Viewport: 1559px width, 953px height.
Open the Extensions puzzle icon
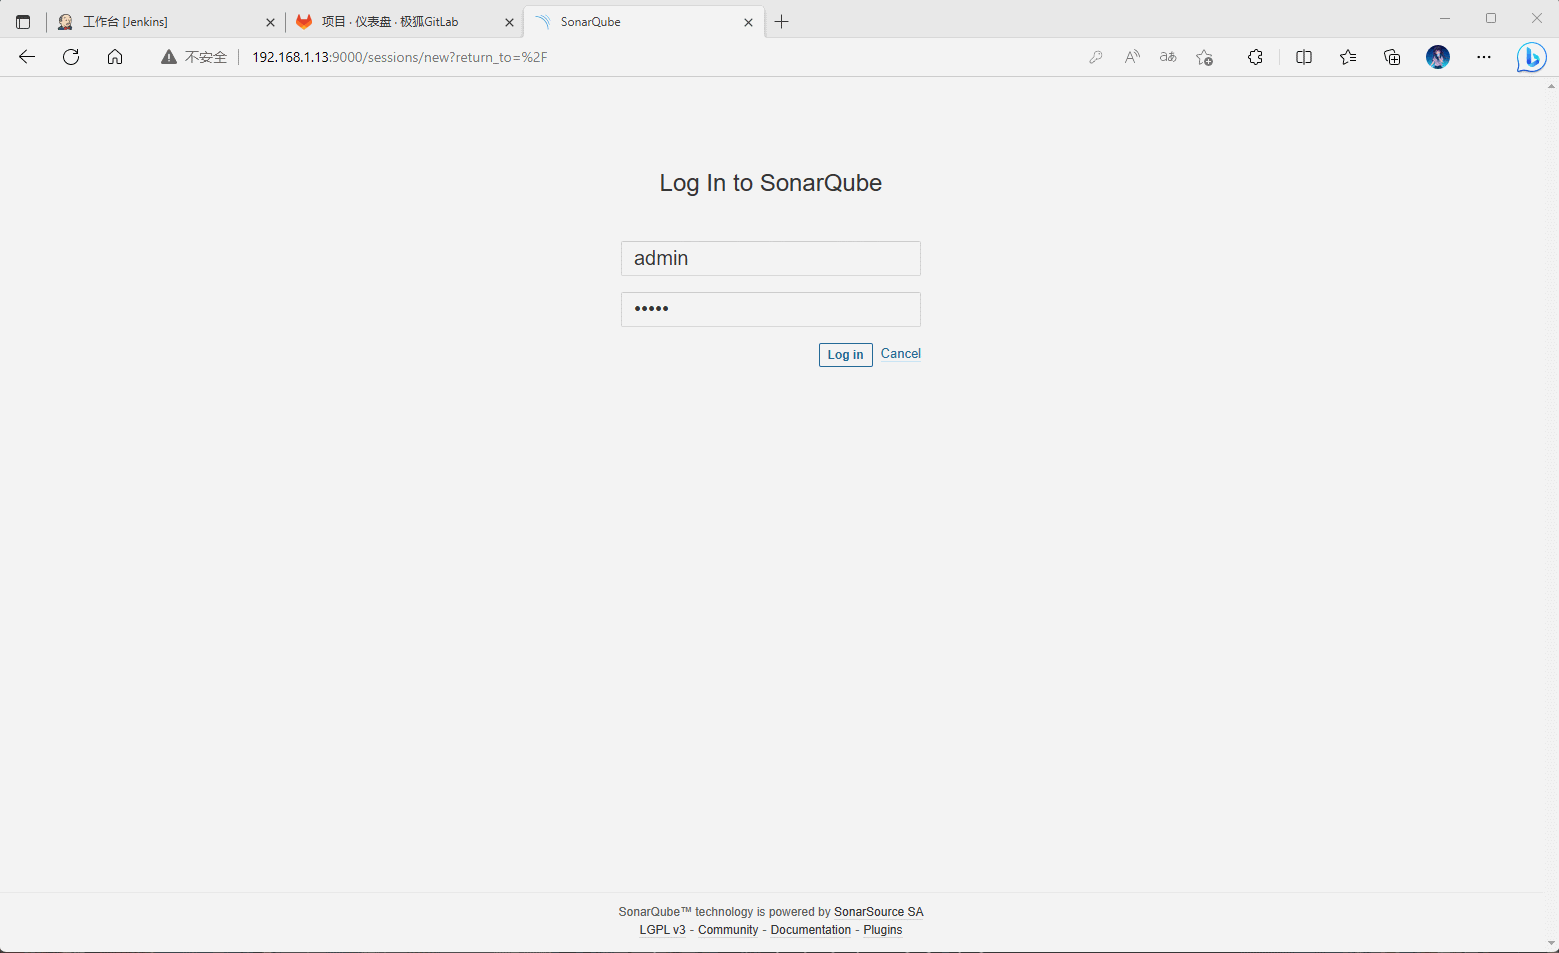coord(1255,57)
